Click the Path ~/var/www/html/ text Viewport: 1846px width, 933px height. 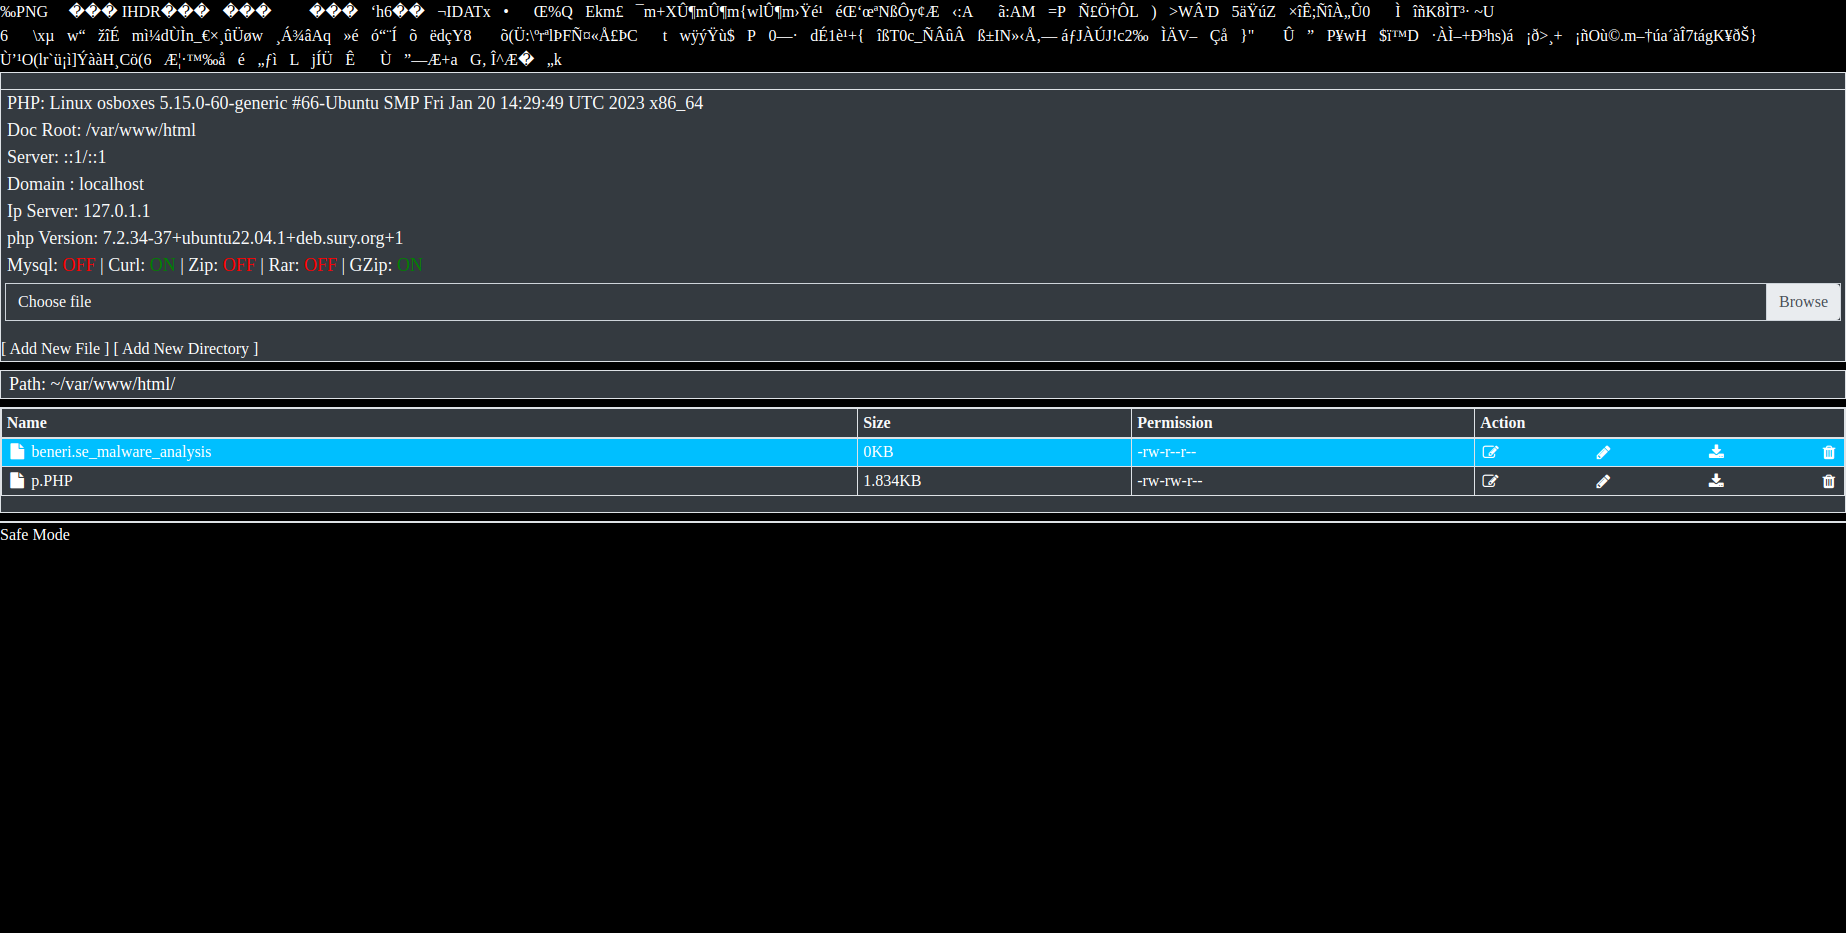(92, 384)
